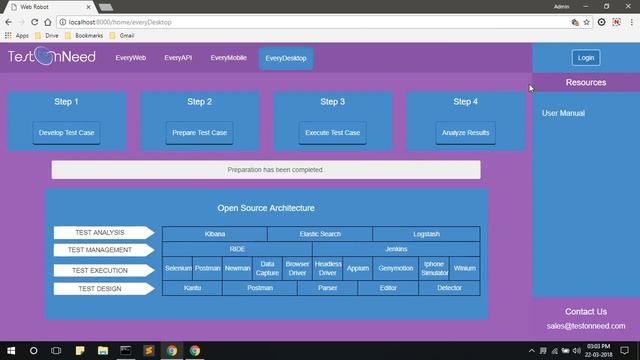Open the command prompt taskbar icon

(x=126, y=351)
